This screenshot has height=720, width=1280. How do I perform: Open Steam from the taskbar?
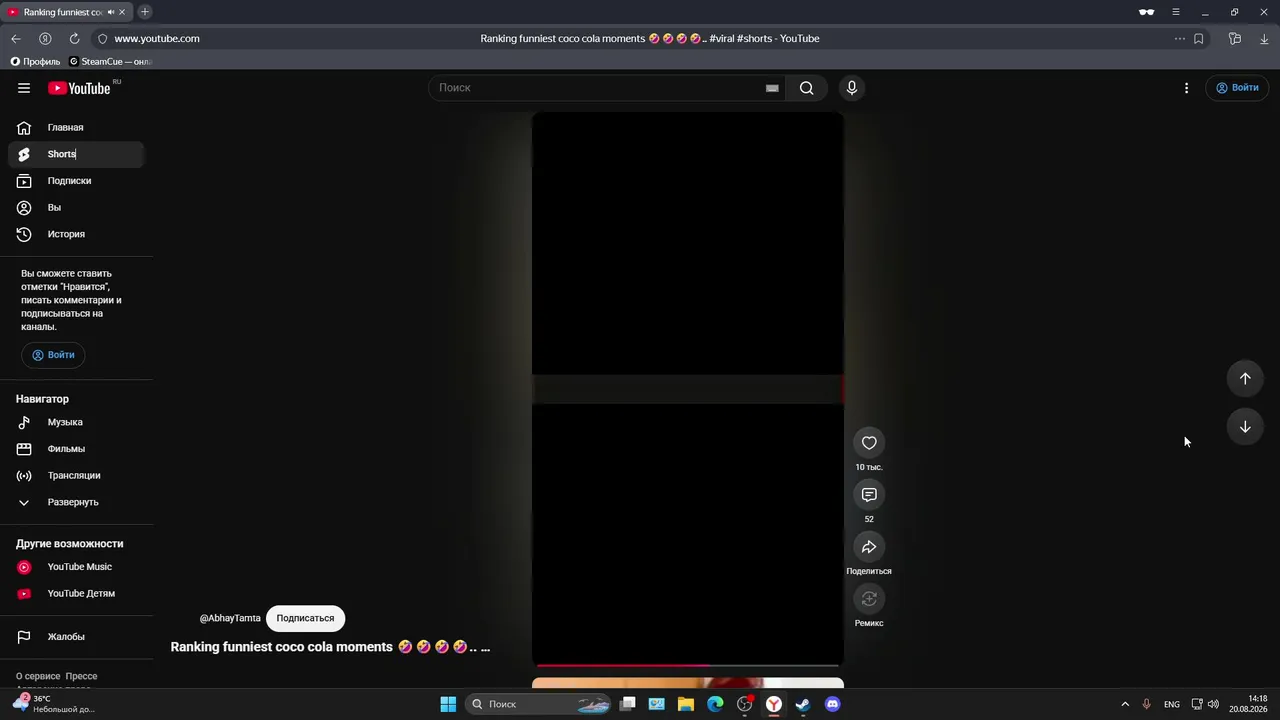click(x=803, y=704)
